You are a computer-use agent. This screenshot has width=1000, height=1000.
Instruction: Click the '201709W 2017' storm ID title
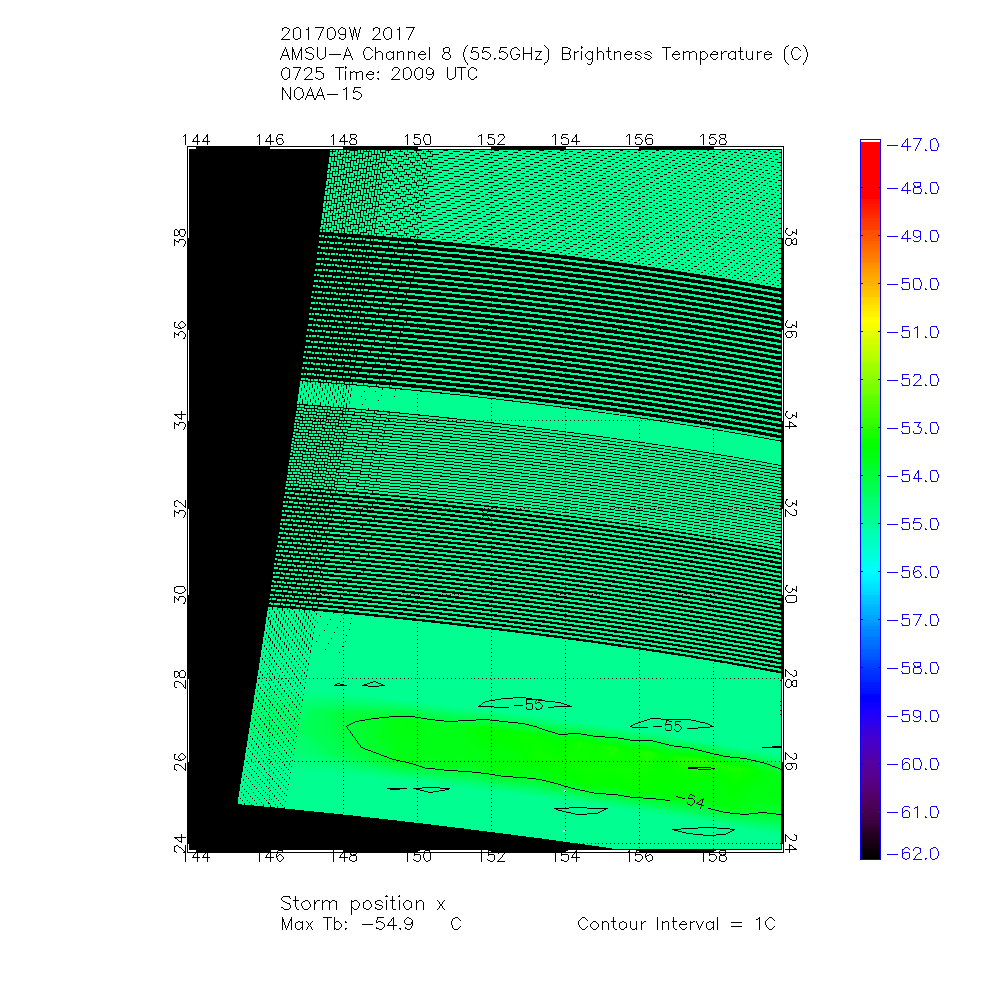tap(347, 32)
